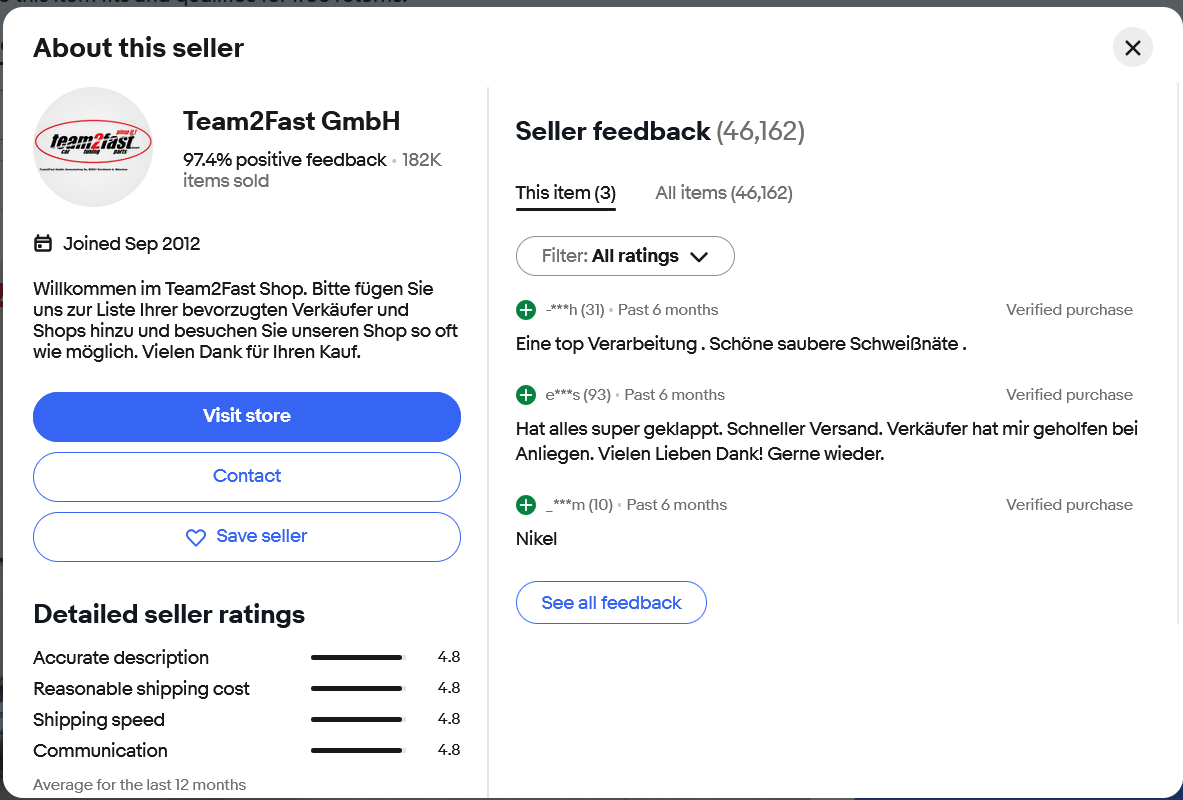Screen dimensions: 1183x800
Task: Close the About this seller dialog
Action: click(1132, 48)
